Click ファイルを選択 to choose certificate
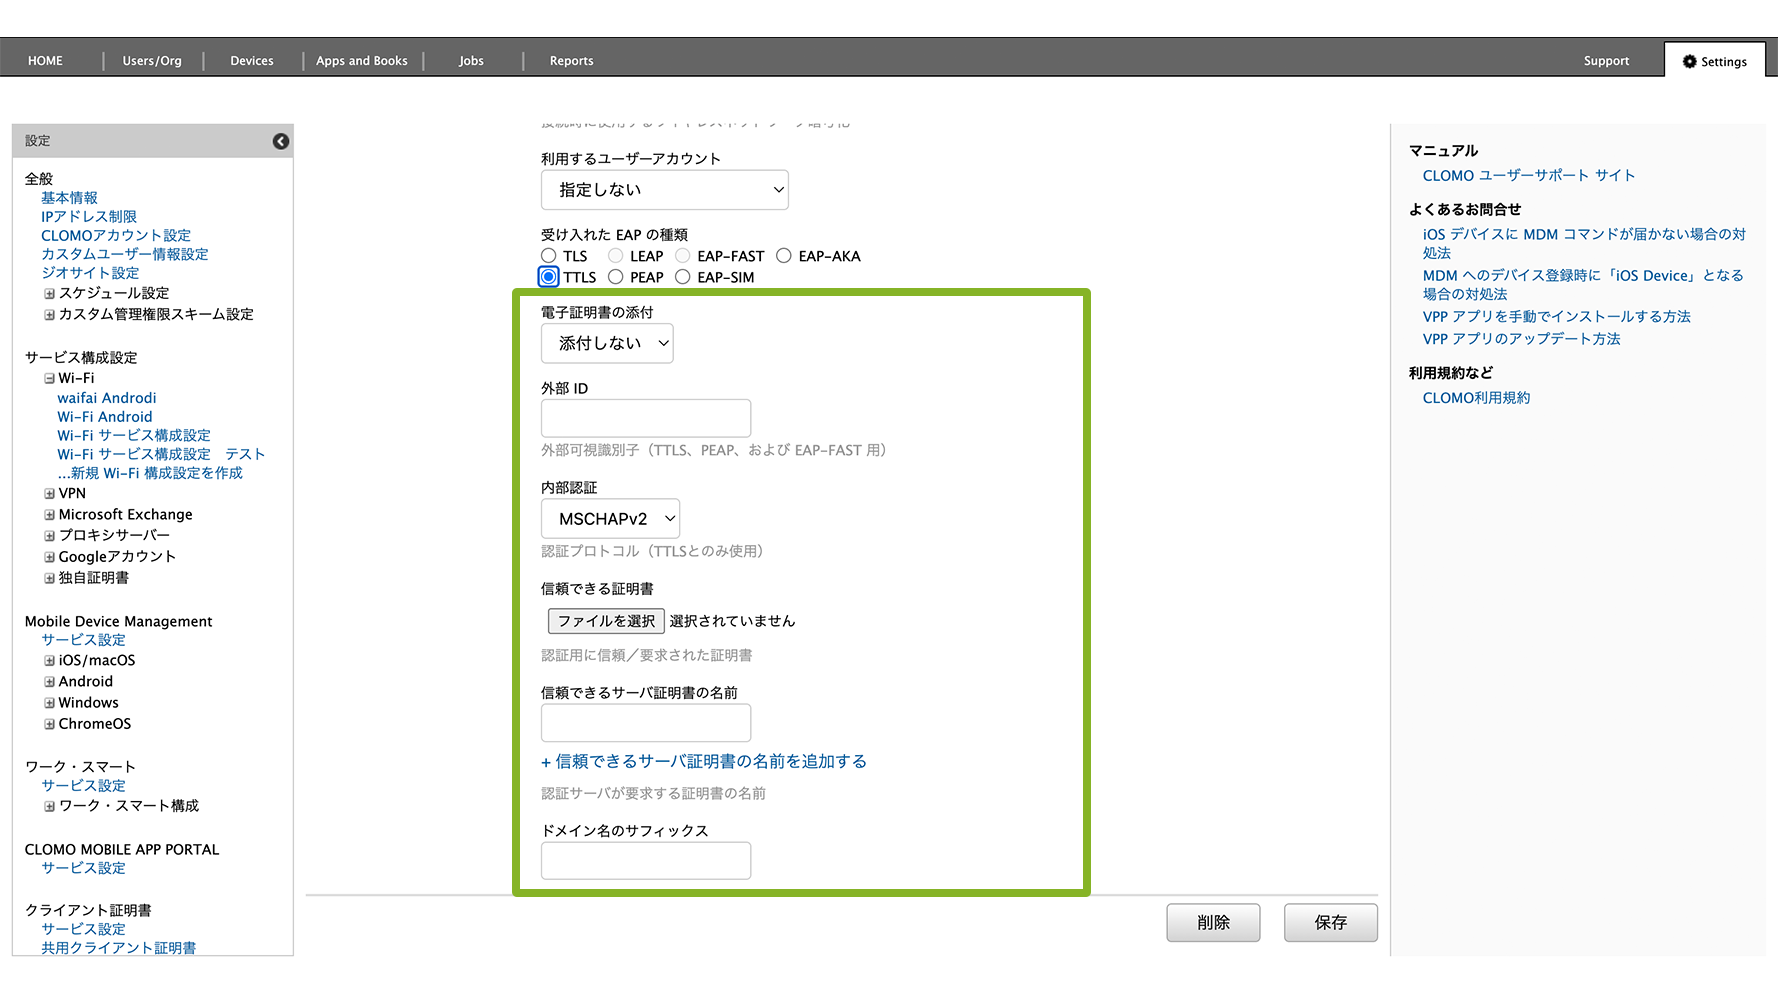 [606, 621]
